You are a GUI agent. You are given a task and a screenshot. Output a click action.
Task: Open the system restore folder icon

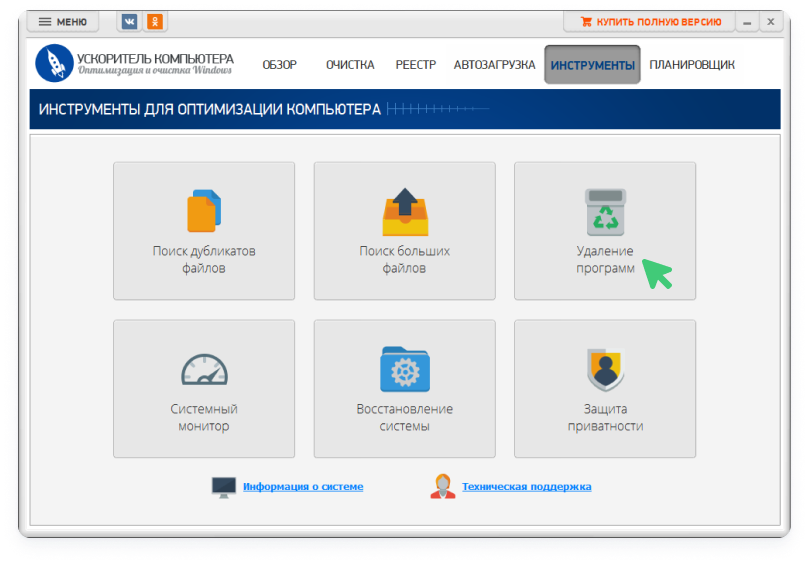point(405,369)
